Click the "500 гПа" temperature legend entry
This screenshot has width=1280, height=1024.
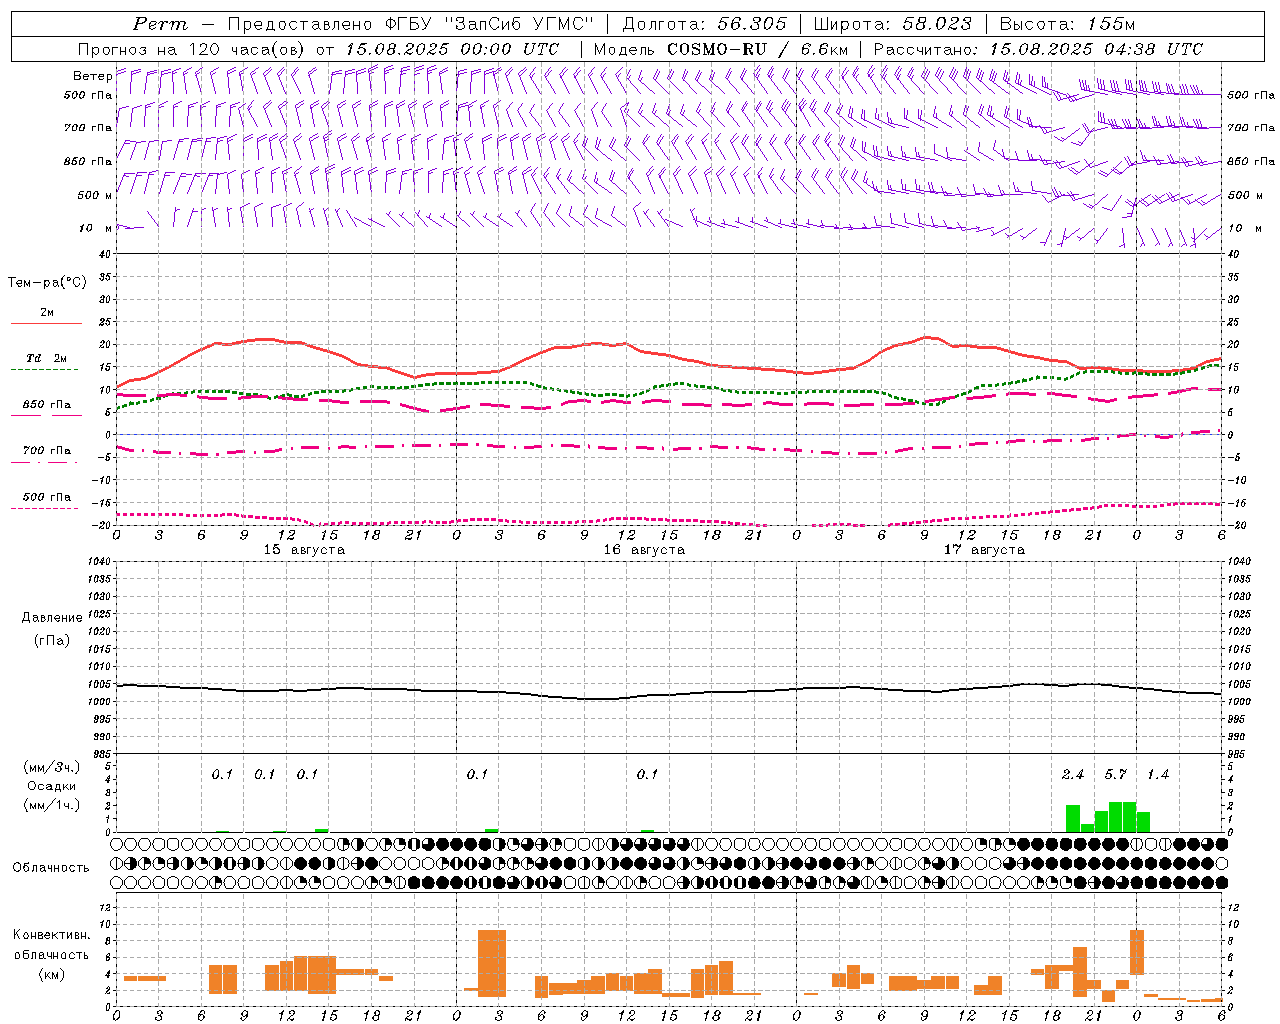coord(46,497)
